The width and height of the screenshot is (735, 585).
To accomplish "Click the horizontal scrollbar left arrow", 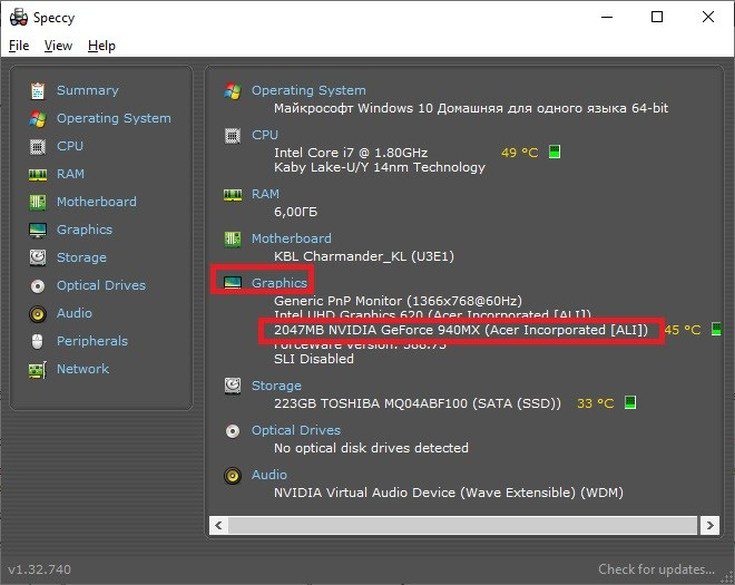I will pos(218,525).
